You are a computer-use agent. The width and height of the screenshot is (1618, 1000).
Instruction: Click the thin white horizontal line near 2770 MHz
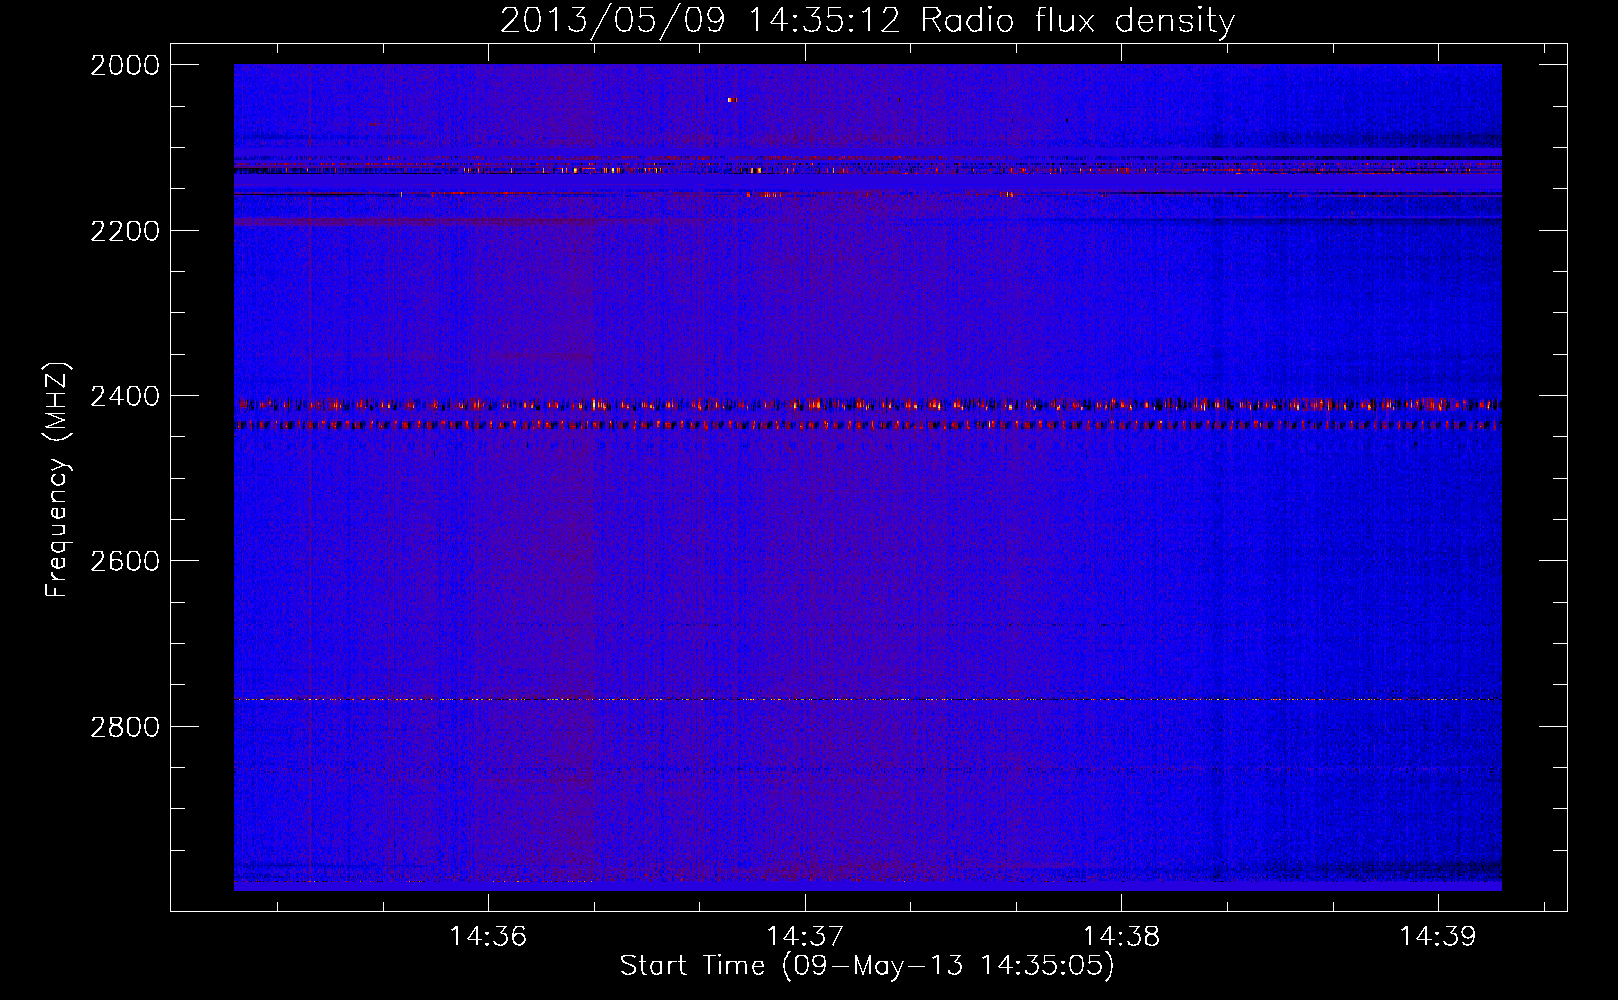pyautogui.click(x=868, y=699)
